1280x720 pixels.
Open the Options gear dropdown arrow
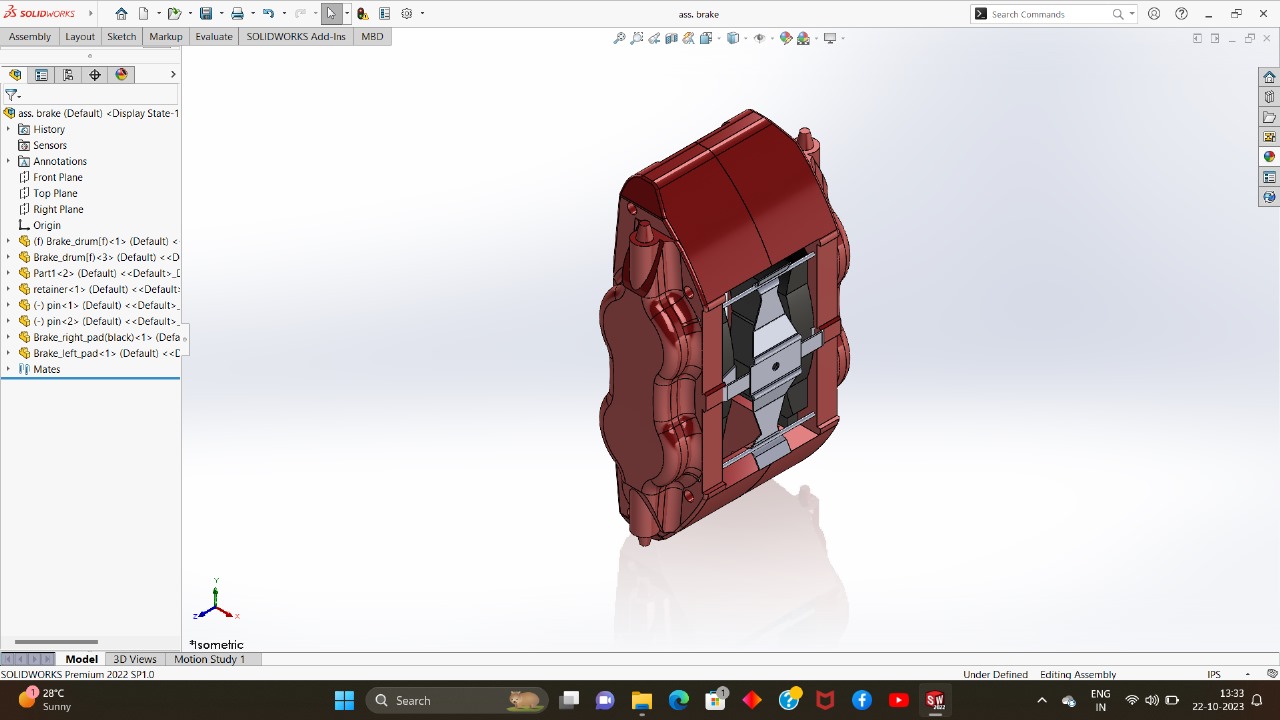pyautogui.click(x=422, y=14)
